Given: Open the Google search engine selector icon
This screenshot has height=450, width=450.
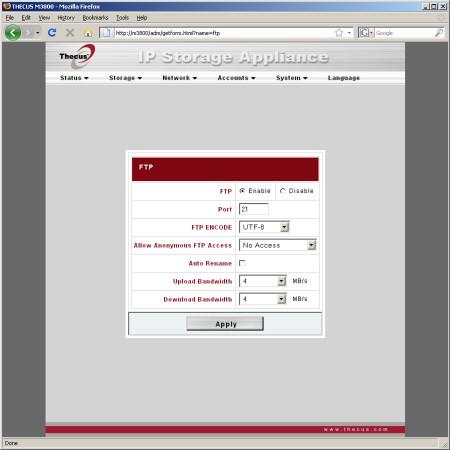Looking at the screenshot, I should 366,33.
